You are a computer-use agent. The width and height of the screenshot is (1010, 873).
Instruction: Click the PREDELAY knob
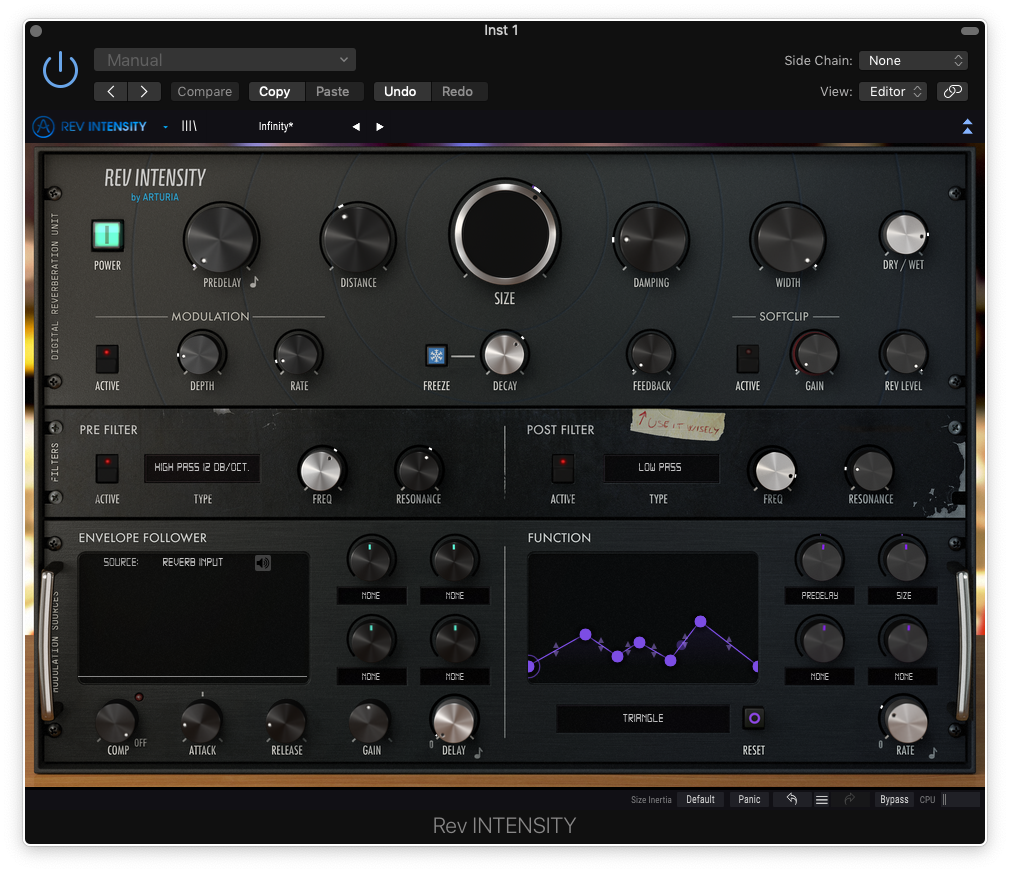coord(221,239)
